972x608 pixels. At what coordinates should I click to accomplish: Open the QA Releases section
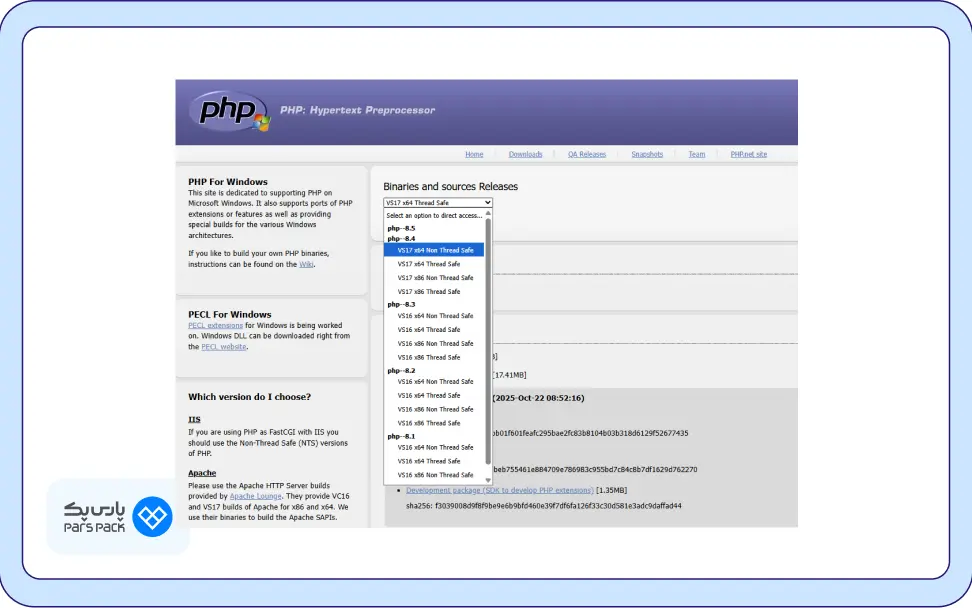[588, 154]
